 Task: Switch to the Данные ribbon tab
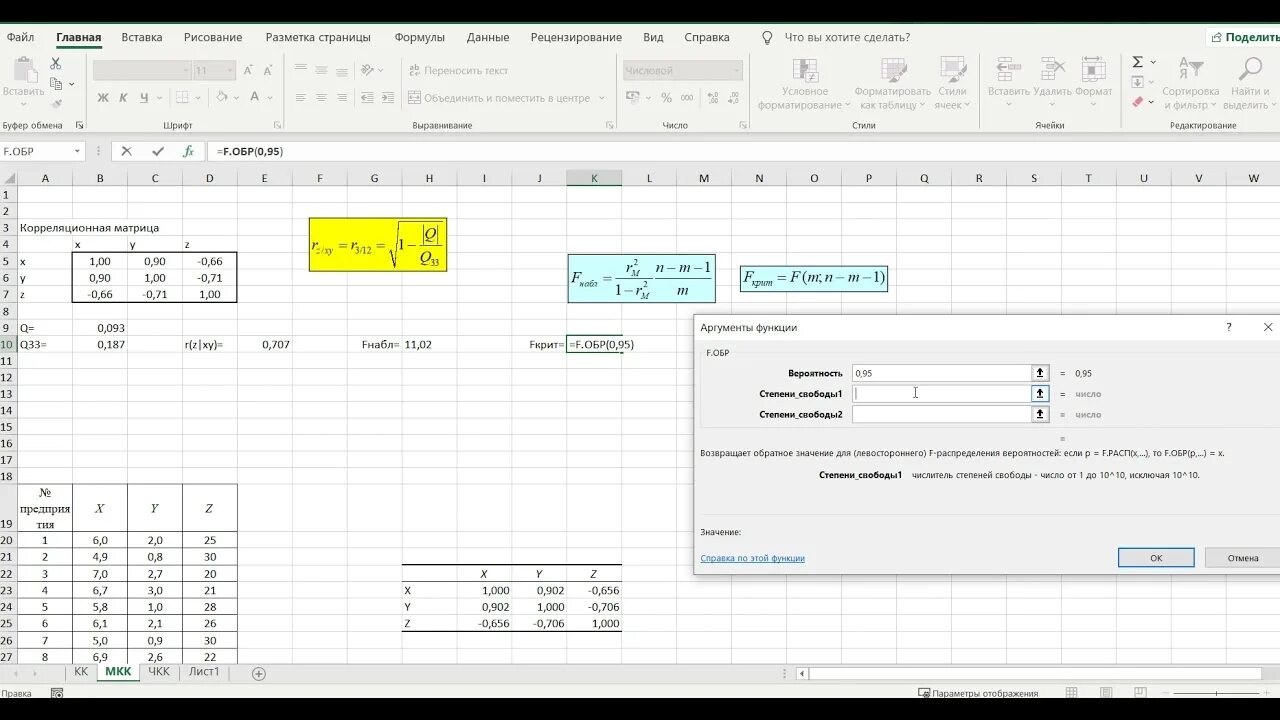488,37
